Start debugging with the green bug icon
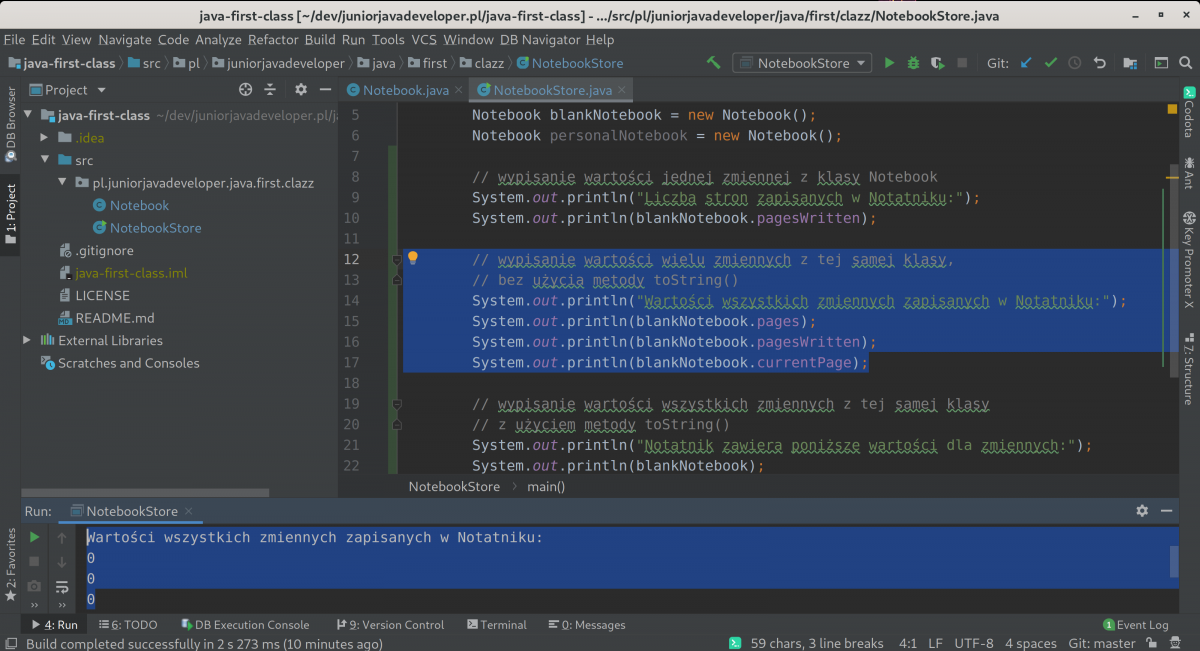1200x651 pixels. tap(913, 63)
